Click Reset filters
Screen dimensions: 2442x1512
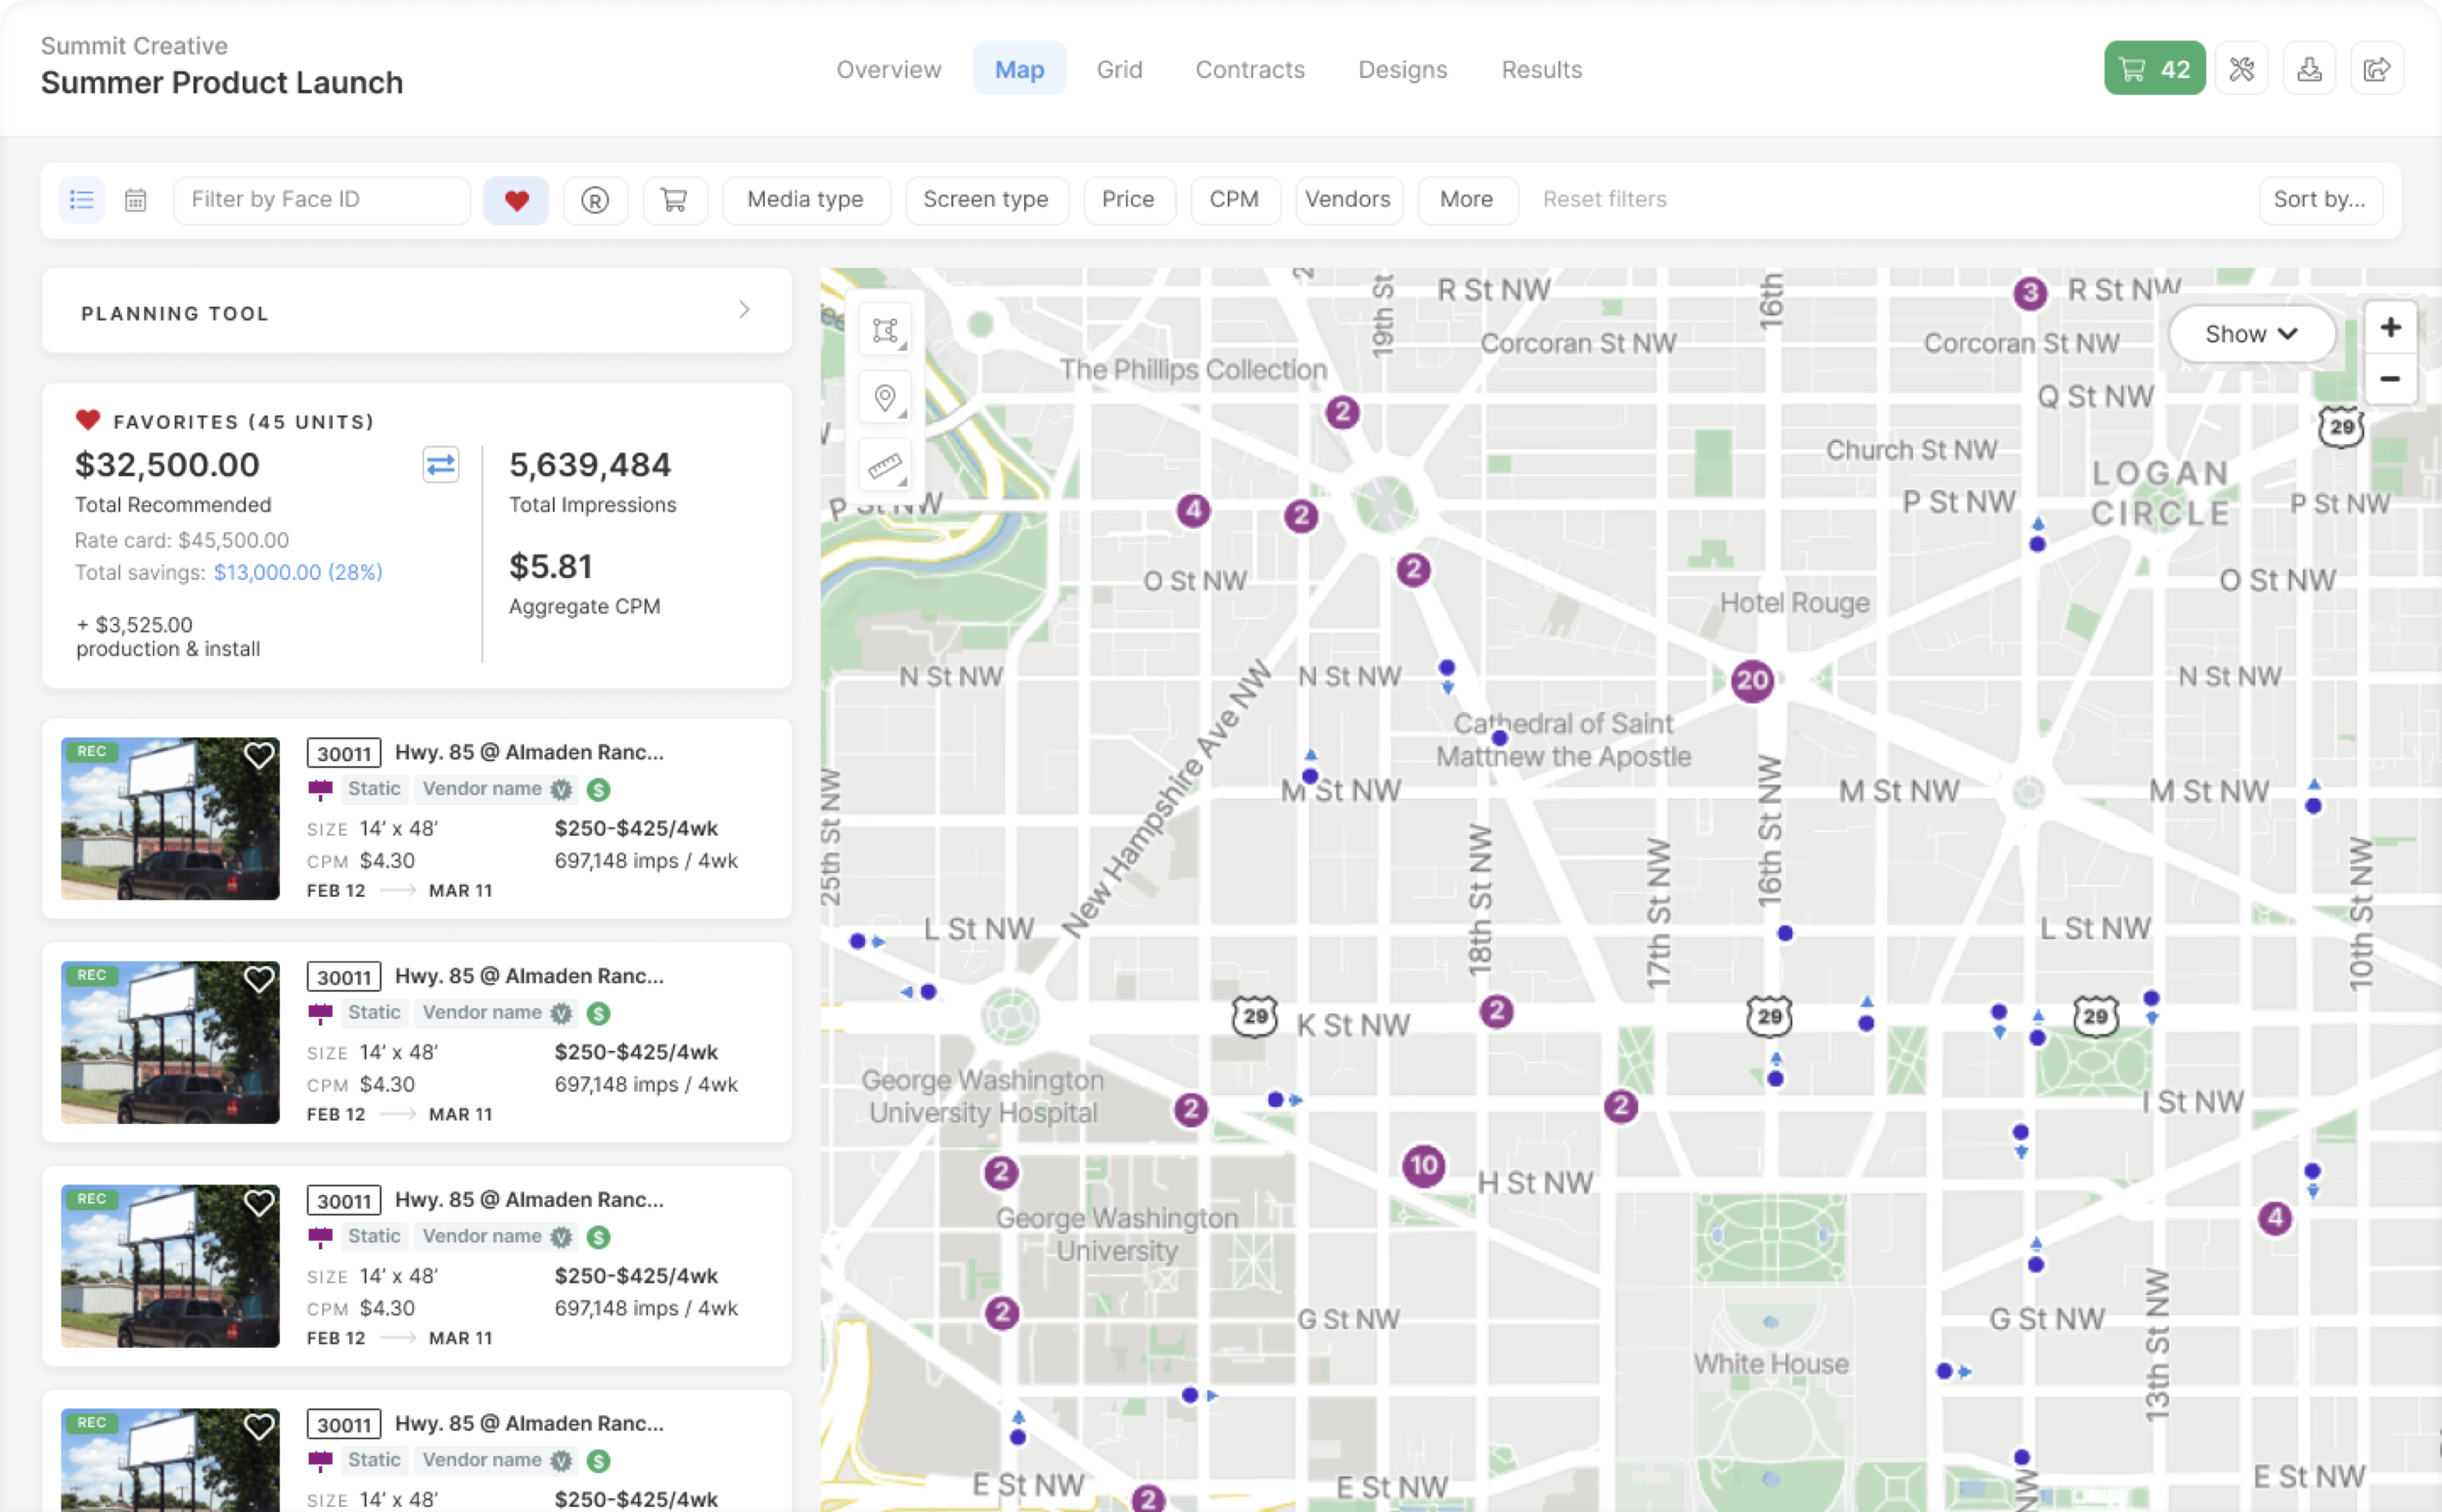click(1604, 200)
